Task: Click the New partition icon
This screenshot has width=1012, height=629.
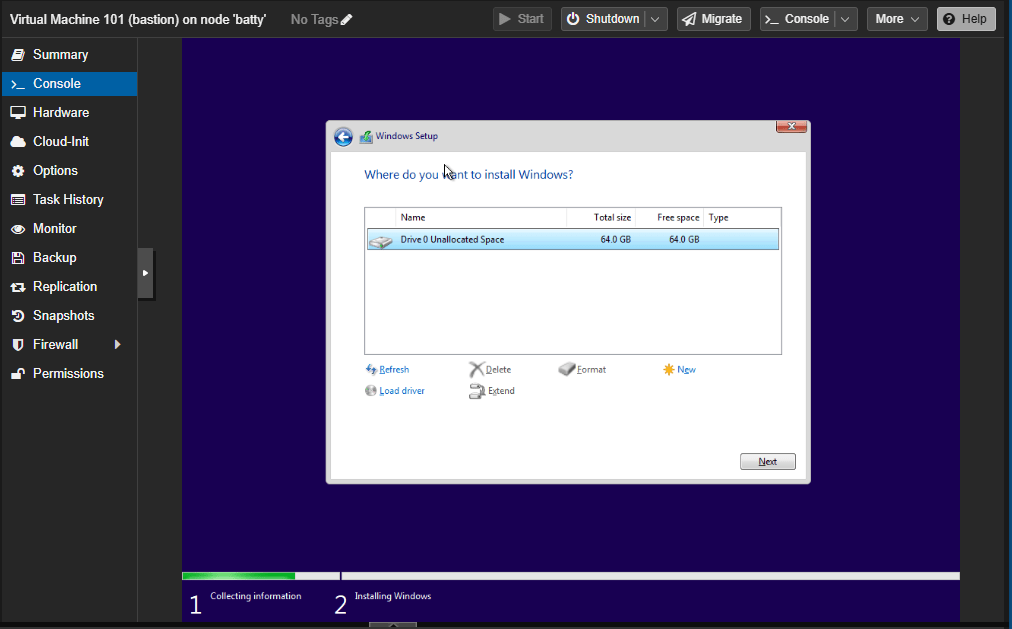Action: [668, 370]
